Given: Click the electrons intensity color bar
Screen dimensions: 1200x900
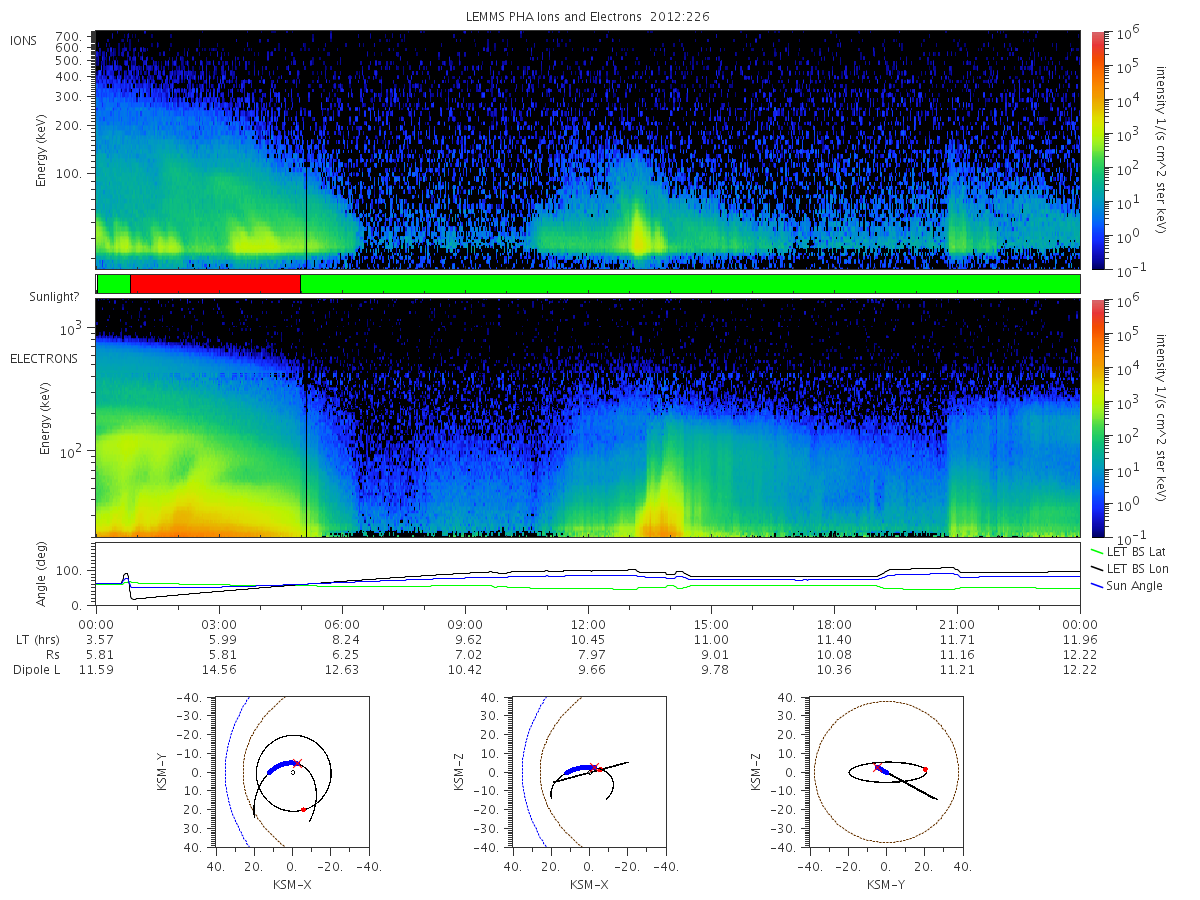Looking at the screenshot, I should [1097, 417].
